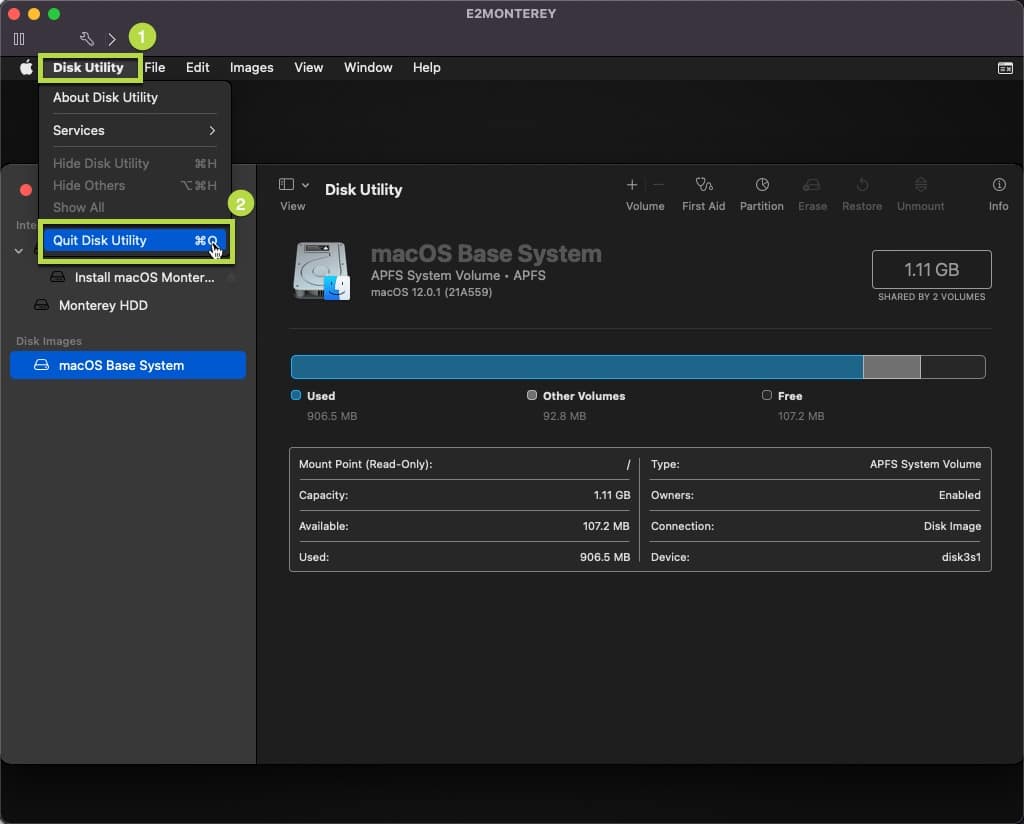Open the View menu in the menu bar
1024x824 pixels.
pos(308,67)
